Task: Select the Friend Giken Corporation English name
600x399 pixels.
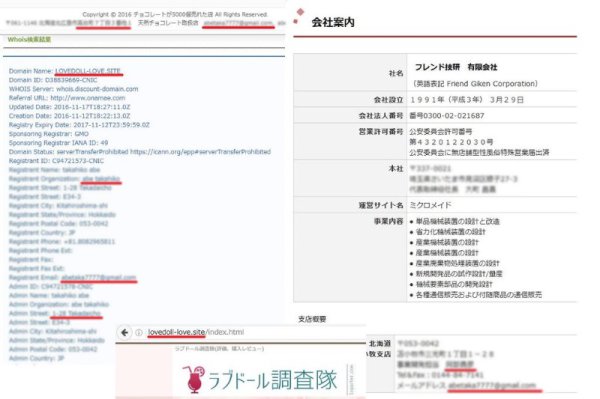Action: point(474,84)
